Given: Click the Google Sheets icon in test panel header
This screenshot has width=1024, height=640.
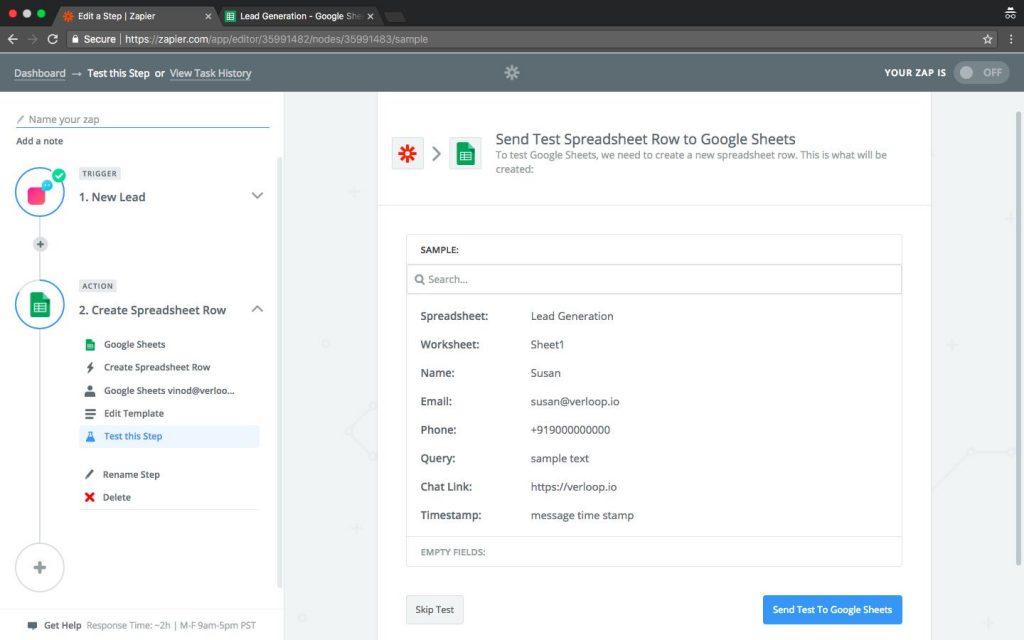Looking at the screenshot, I should click(466, 153).
